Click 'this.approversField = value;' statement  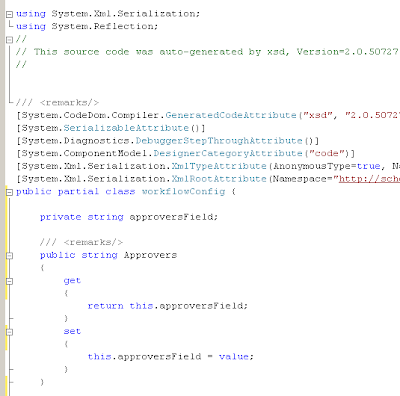pyautogui.click(x=171, y=357)
